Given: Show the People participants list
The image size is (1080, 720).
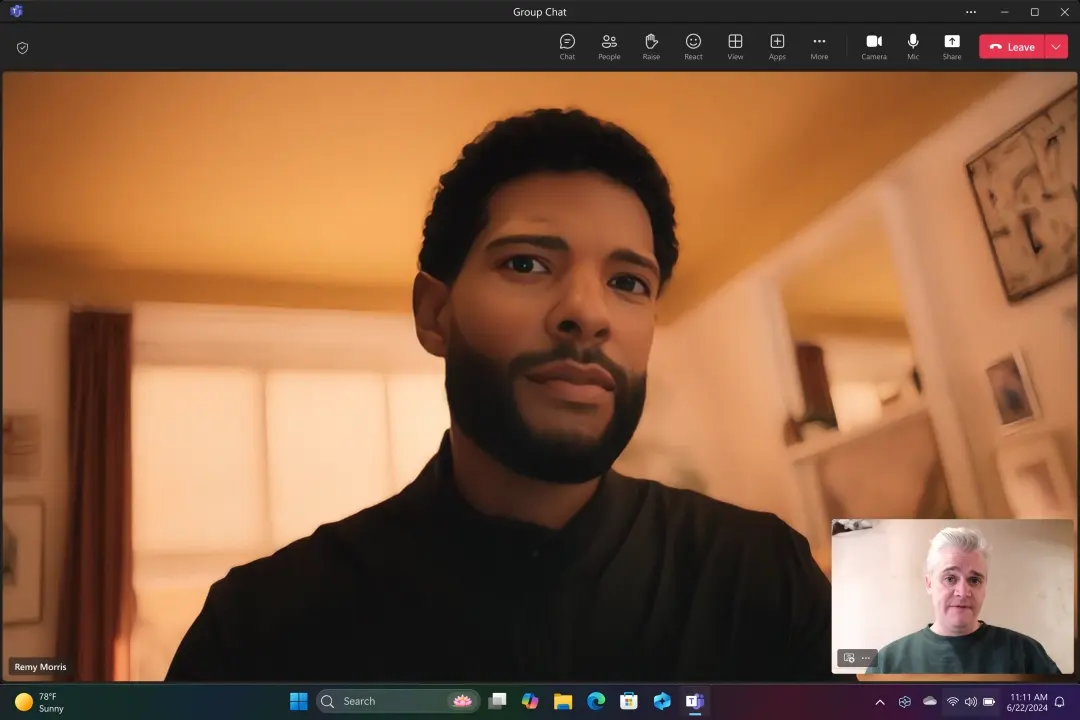Looking at the screenshot, I should click(x=609, y=46).
